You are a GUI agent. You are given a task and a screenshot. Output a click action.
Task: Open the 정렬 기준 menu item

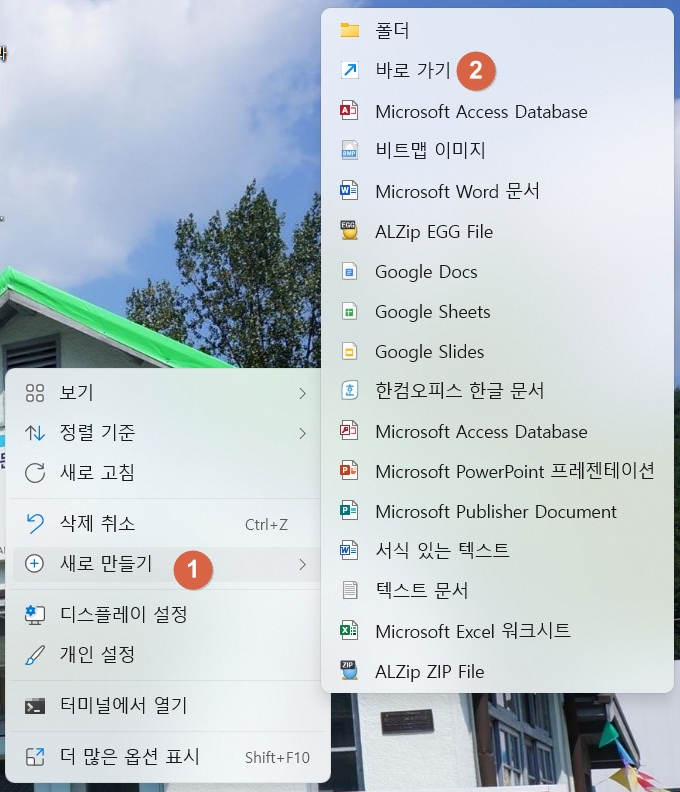click(167, 433)
